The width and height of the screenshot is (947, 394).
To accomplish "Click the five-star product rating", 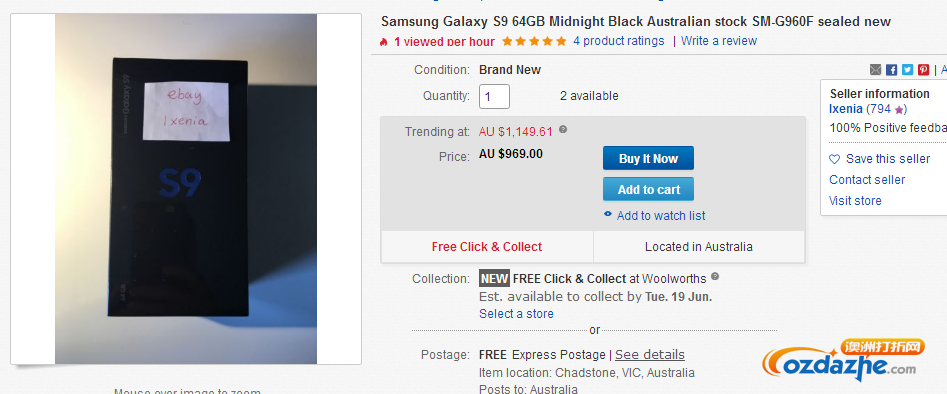I will (534, 41).
